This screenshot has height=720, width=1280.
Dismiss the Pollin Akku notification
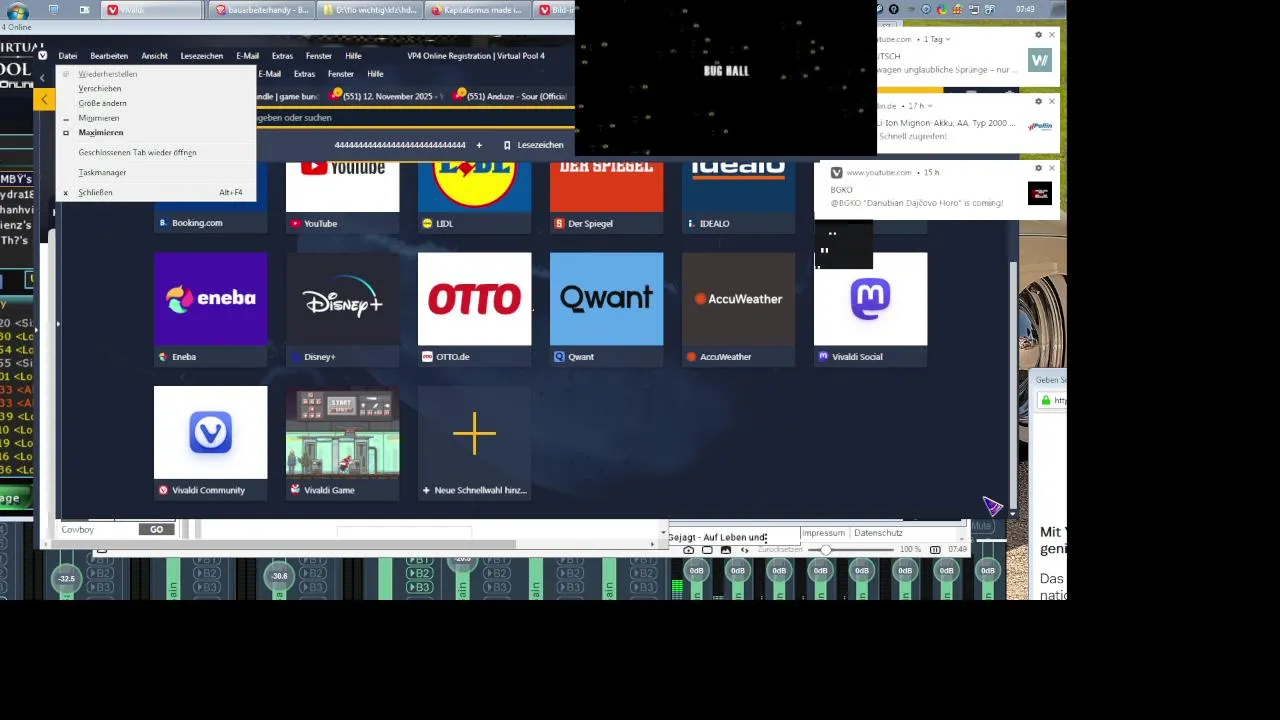pos(1052,101)
